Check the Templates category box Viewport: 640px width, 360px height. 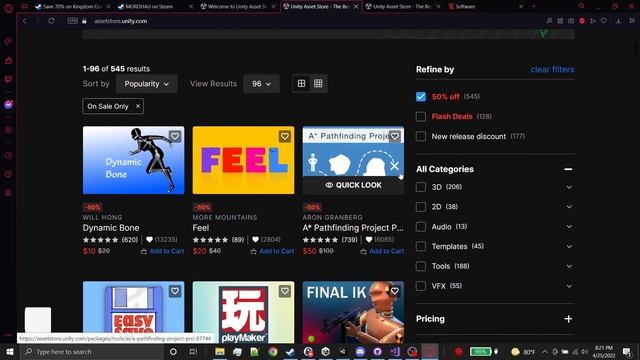(x=421, y=247)
